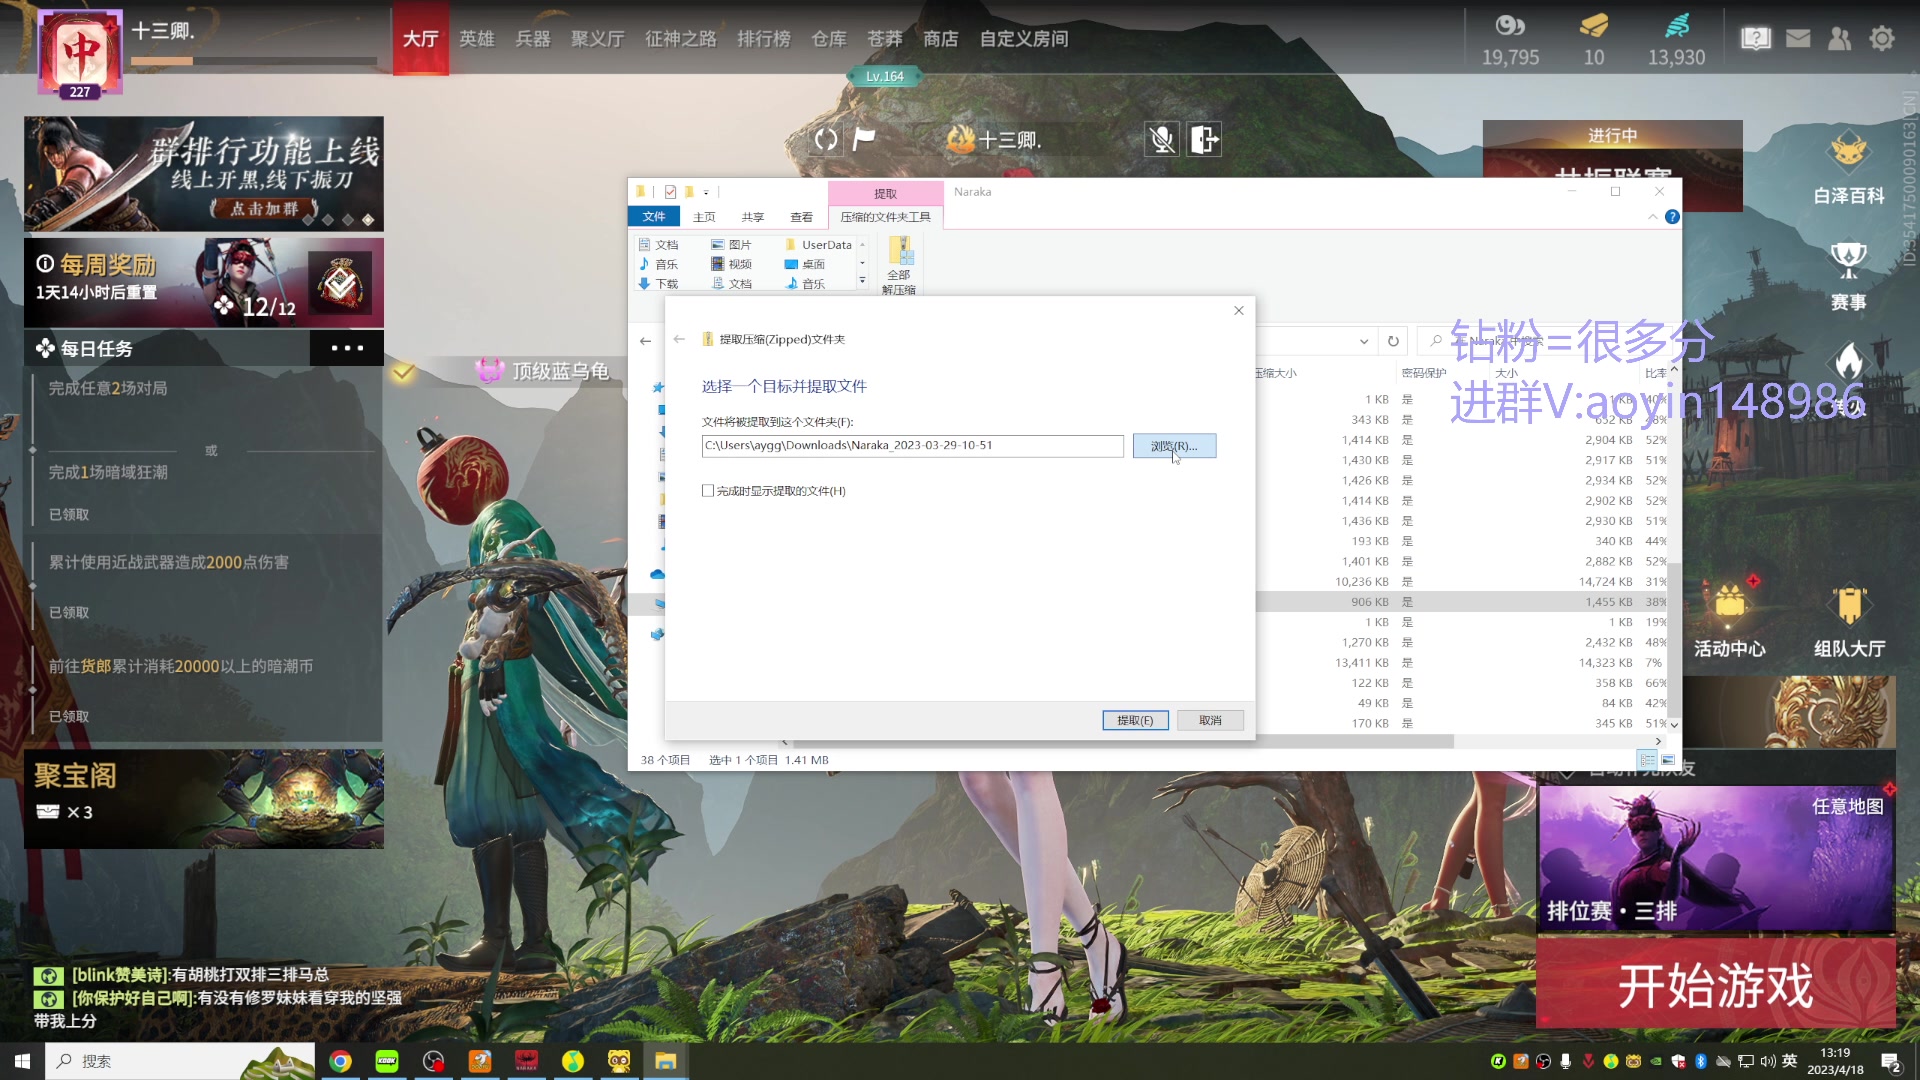The height and width of the screenshot is (1080, 1920).
Task: Open the notification center icon
Action: coord(1891,1062)
